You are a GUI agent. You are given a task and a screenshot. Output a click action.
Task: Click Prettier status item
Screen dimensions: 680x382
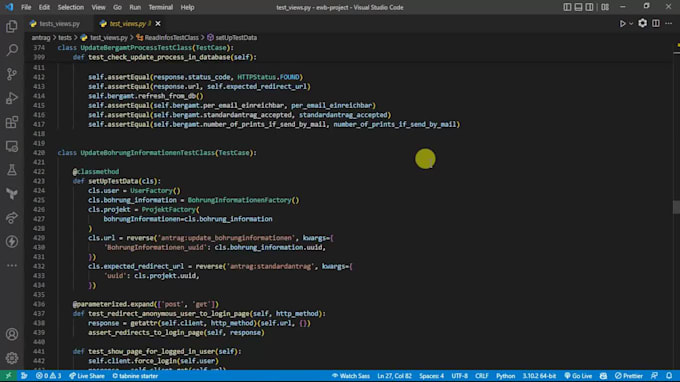click(x=629, y=376)
